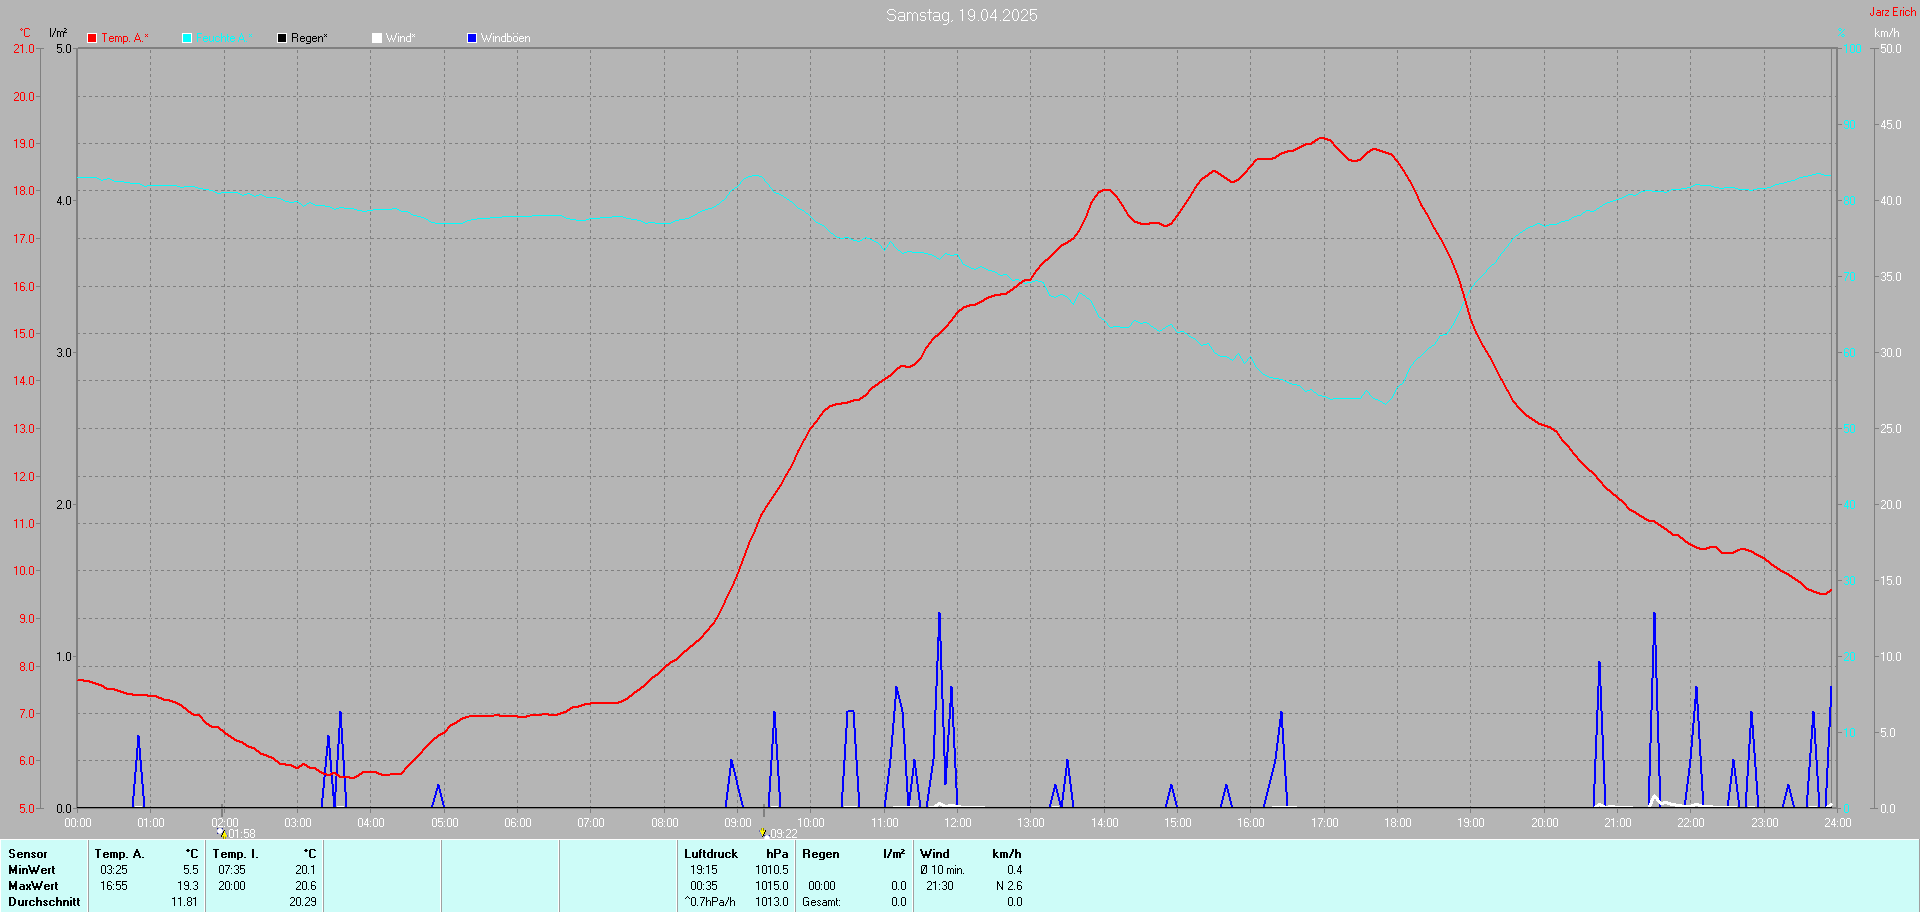The width and height of the screenshot is (1920, 912).
Task: Click the blue Windböen legend swatch
Action: [x=472, y=38]
